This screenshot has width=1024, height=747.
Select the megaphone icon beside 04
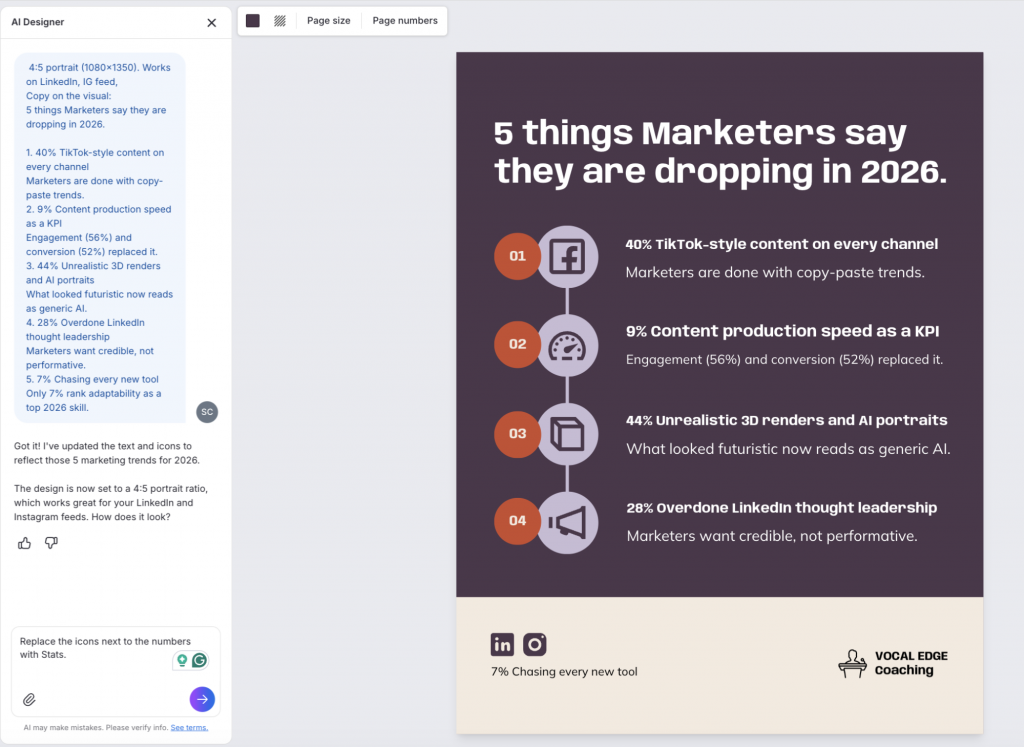coord(567,523)
